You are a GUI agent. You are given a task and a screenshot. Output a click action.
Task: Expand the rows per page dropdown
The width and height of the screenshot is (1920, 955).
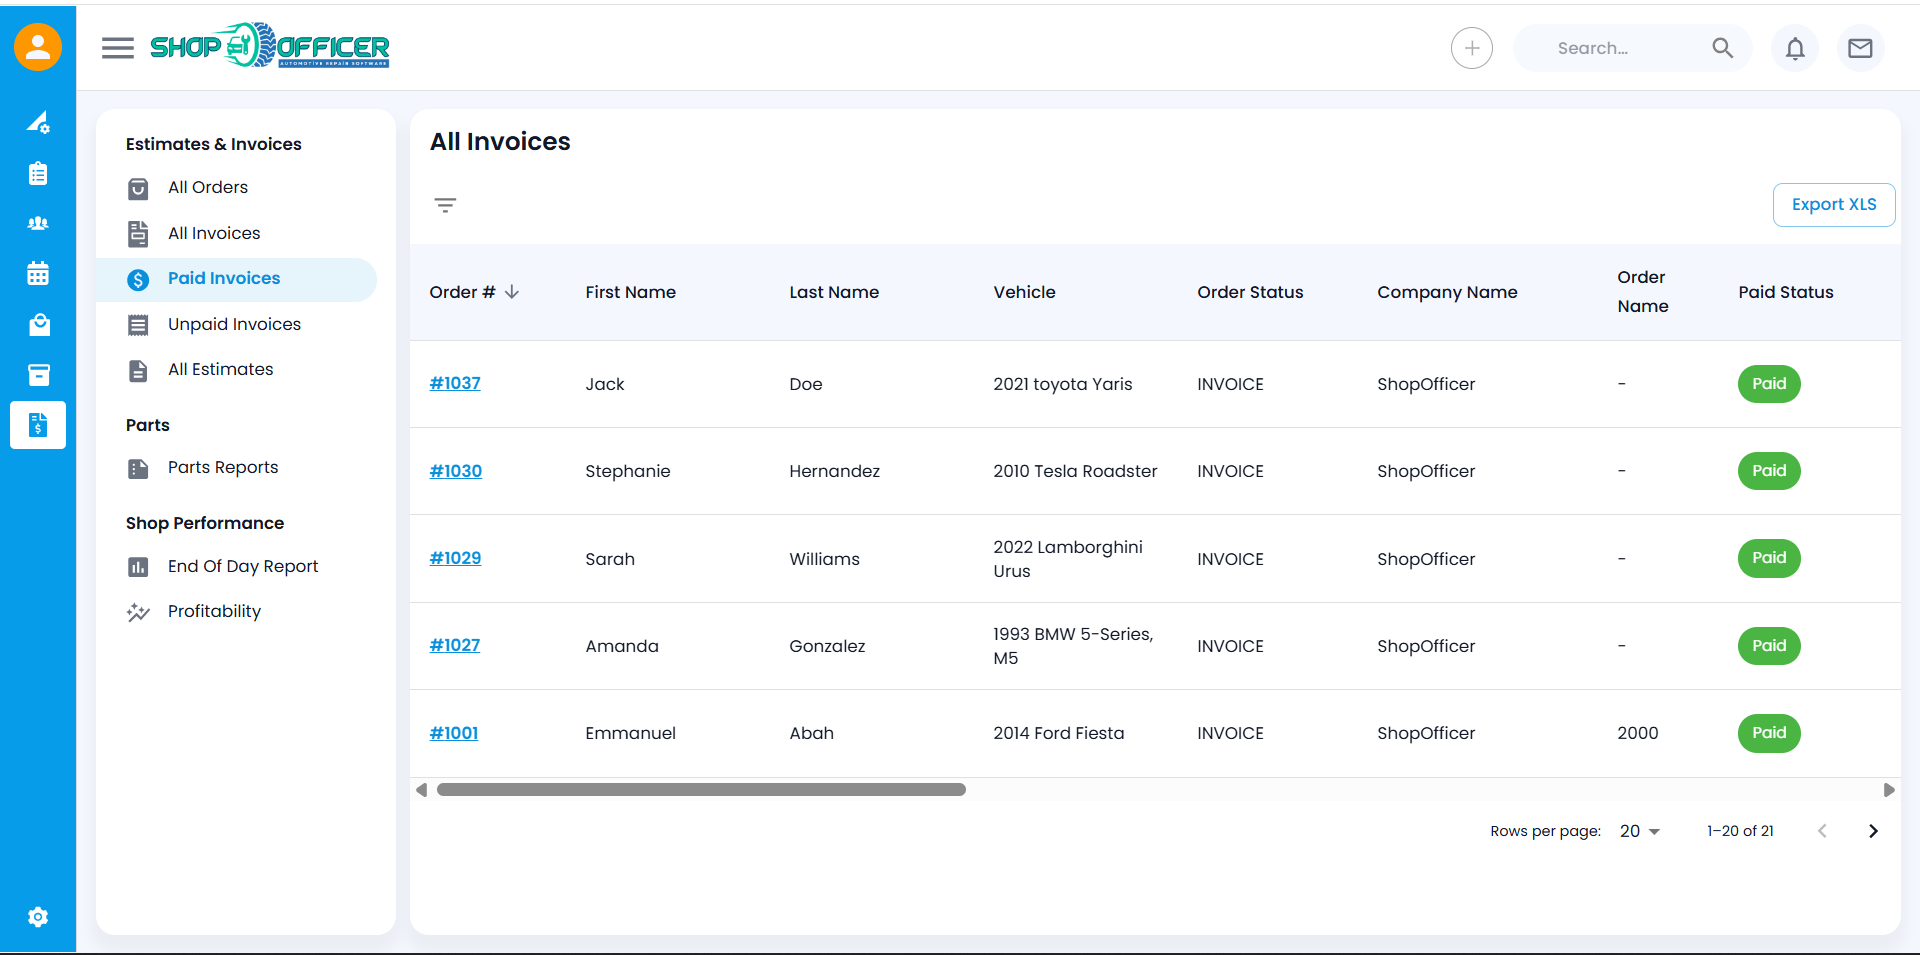pos(1639,831)
